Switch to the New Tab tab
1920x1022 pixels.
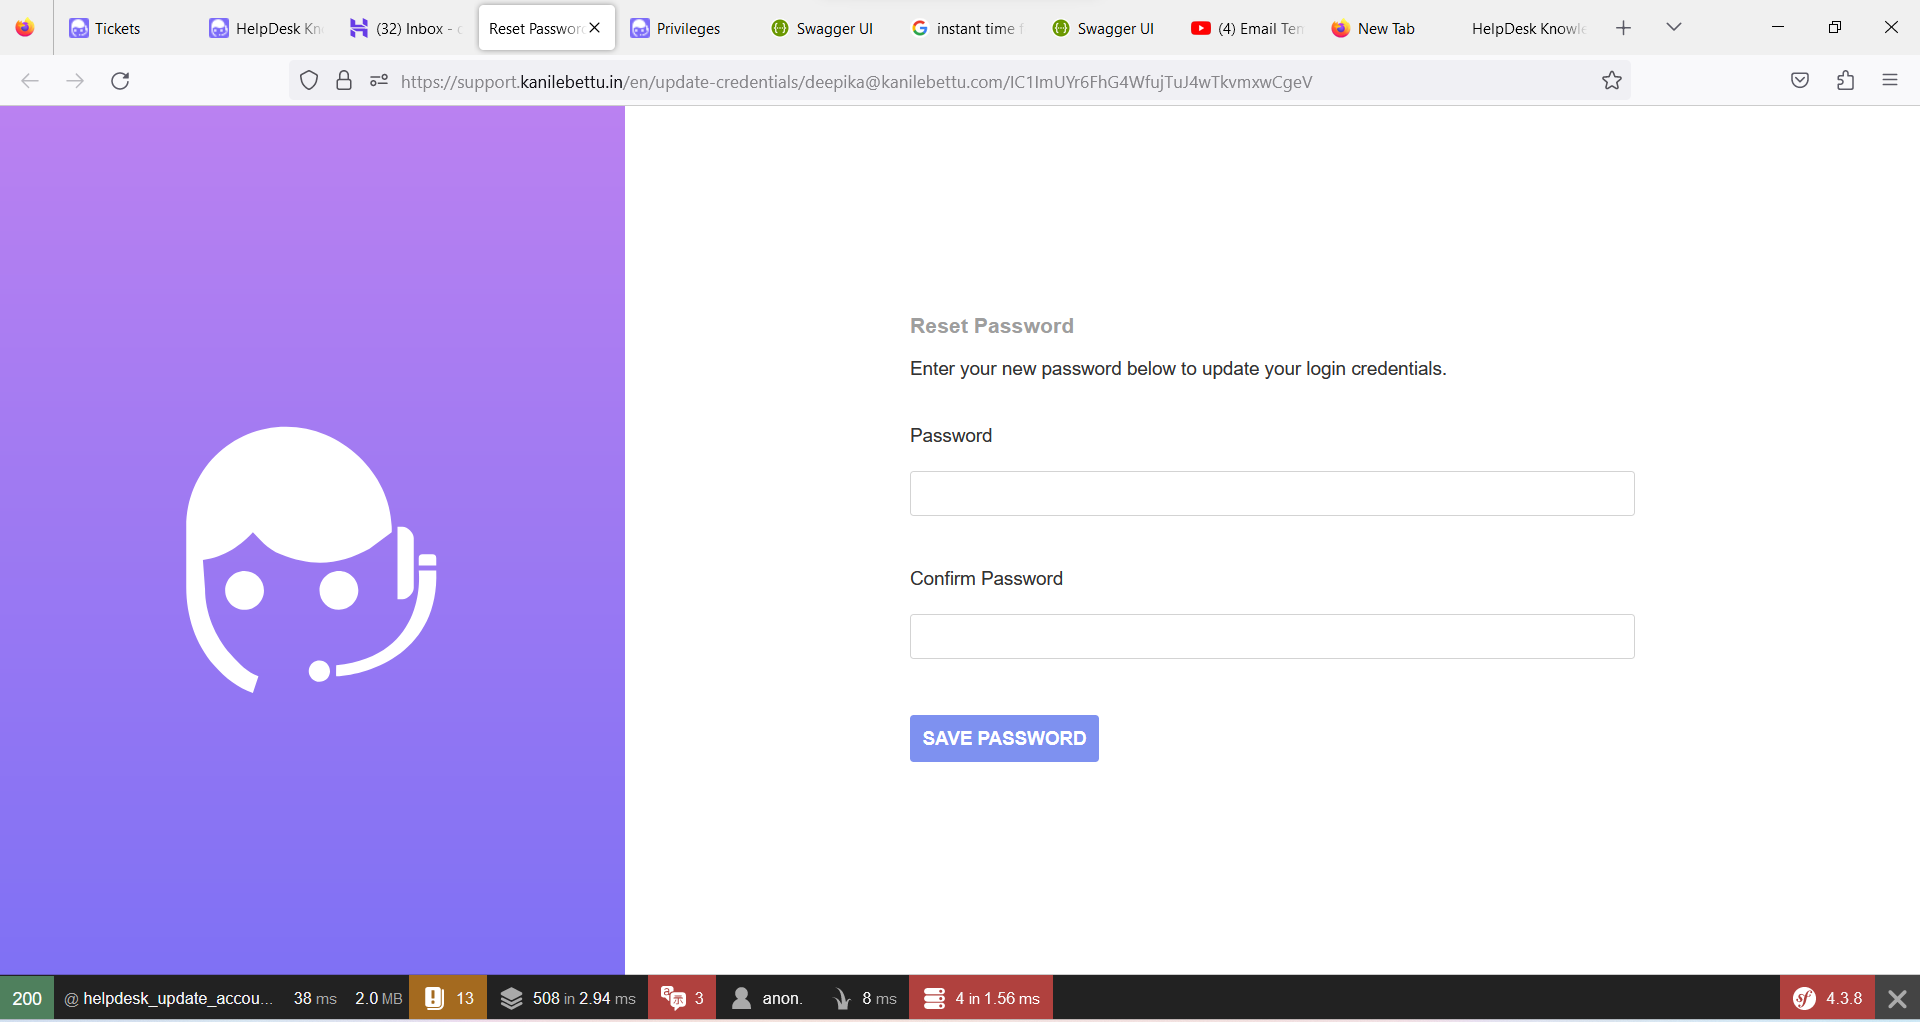point(1390,28)
